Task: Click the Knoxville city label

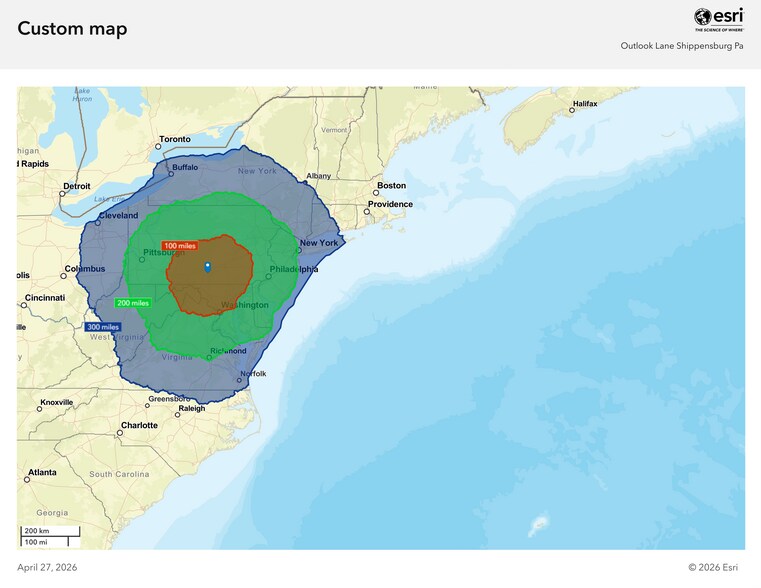Action: [56, 403]
